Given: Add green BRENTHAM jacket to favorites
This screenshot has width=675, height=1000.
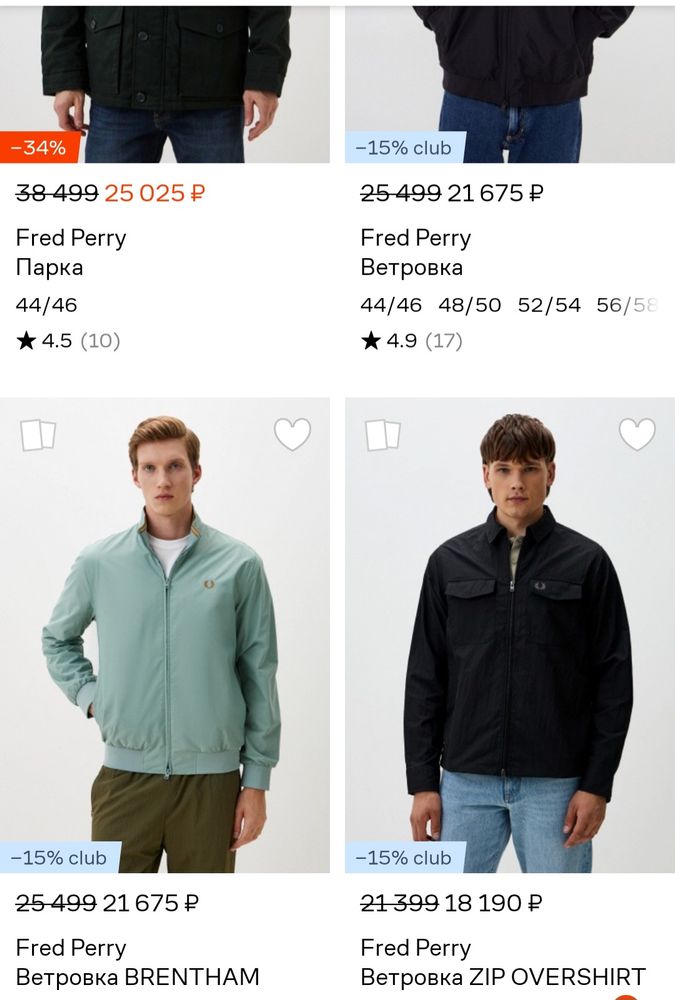Looking at the screenshot, I should tap(292, 435).
